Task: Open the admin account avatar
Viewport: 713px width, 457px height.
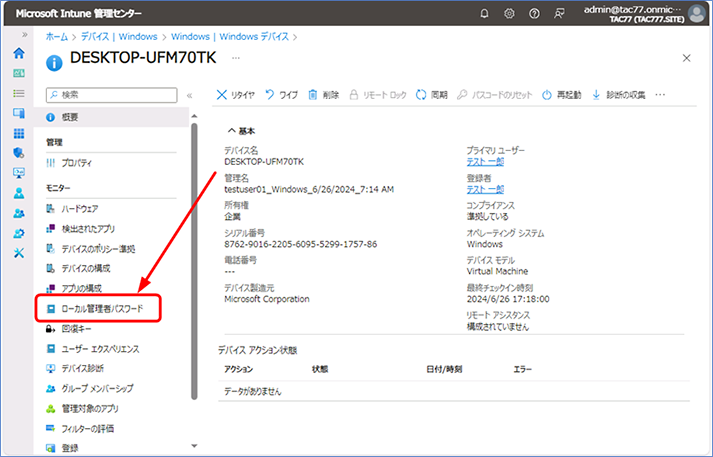Action: [696, 14]
